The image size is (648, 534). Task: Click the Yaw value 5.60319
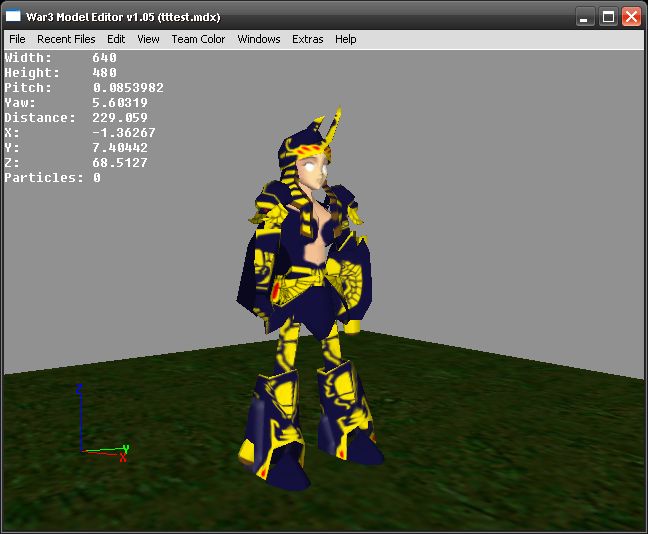[120, 103]
